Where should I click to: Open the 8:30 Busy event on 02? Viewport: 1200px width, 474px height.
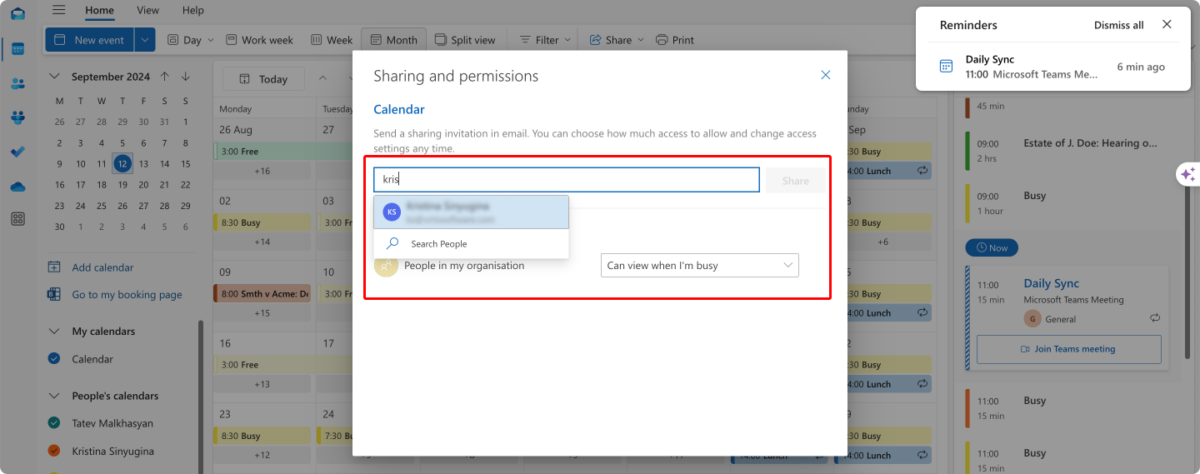(262, 223)
